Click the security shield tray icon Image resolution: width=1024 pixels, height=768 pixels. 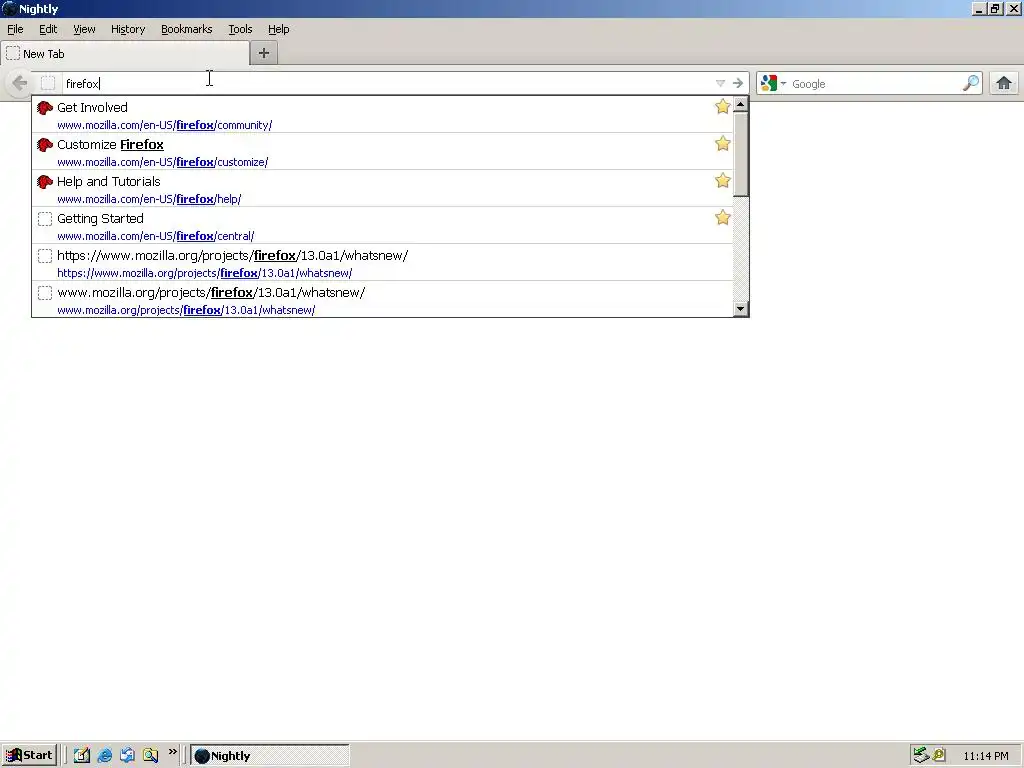939,755
